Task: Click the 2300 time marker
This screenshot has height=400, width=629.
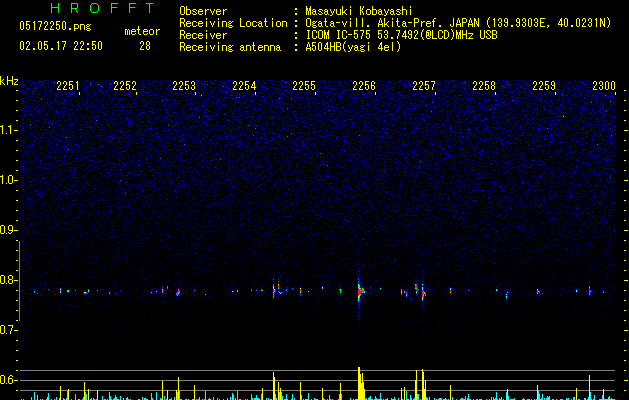Action: pyautogui.click(x=604, y=86)
